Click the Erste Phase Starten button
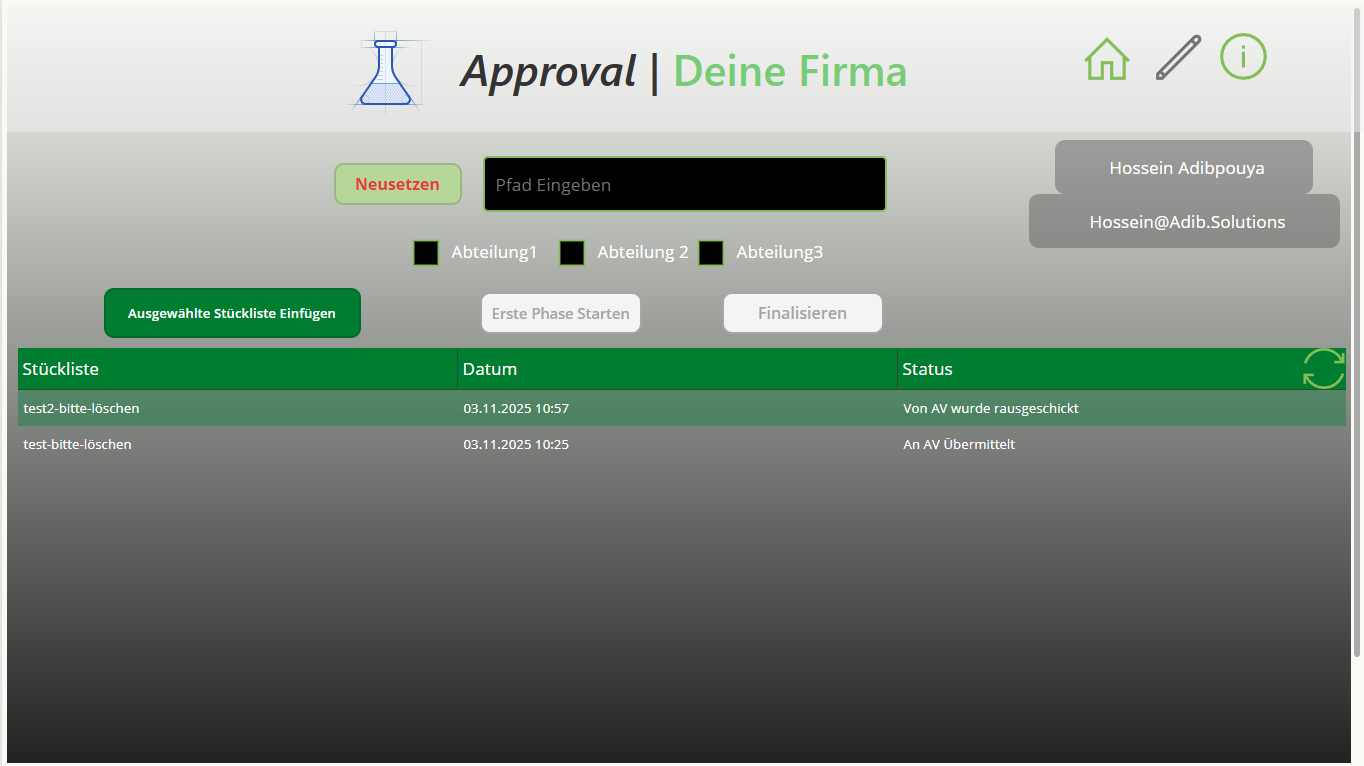 (x=560, y=313)
